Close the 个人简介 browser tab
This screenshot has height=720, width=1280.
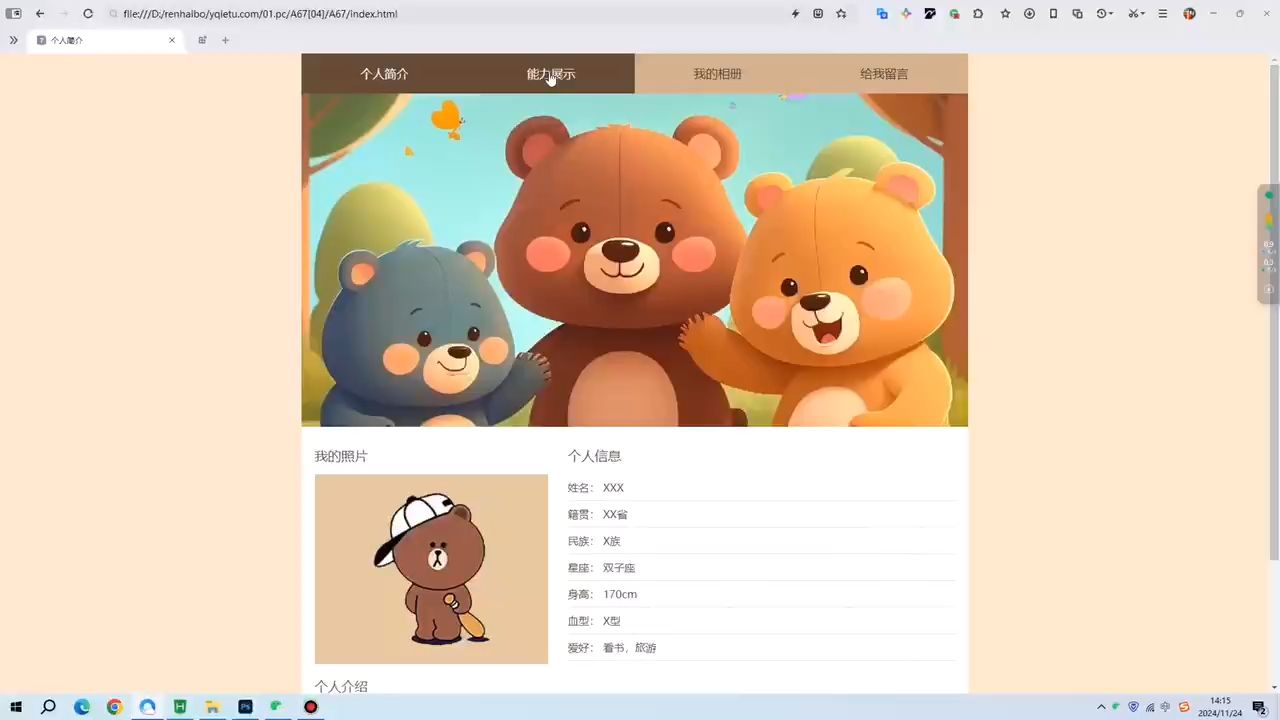point(172,40)
